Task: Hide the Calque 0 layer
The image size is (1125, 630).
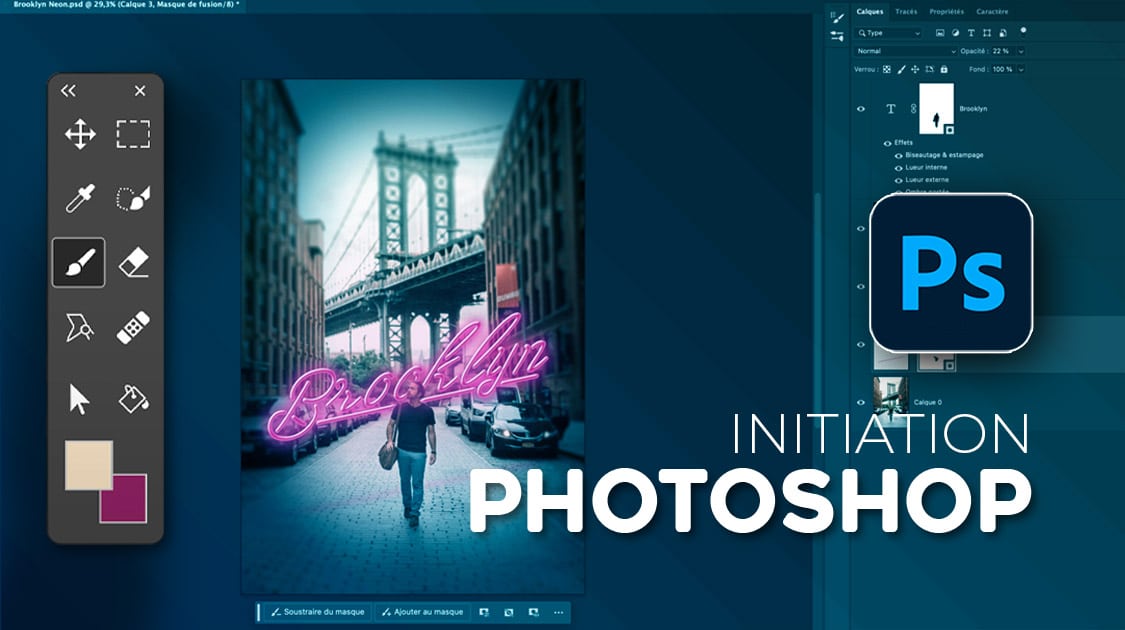Action: 861,402
